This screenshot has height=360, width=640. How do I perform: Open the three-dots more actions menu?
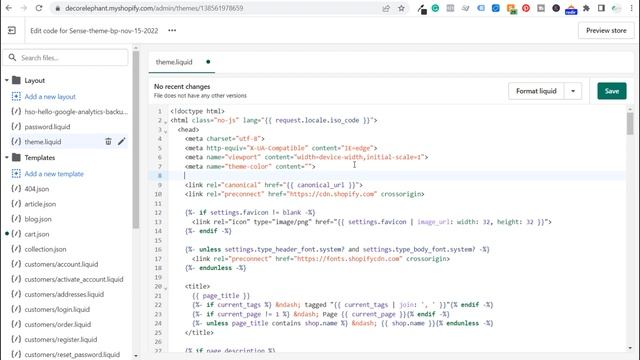click(172, 30)
